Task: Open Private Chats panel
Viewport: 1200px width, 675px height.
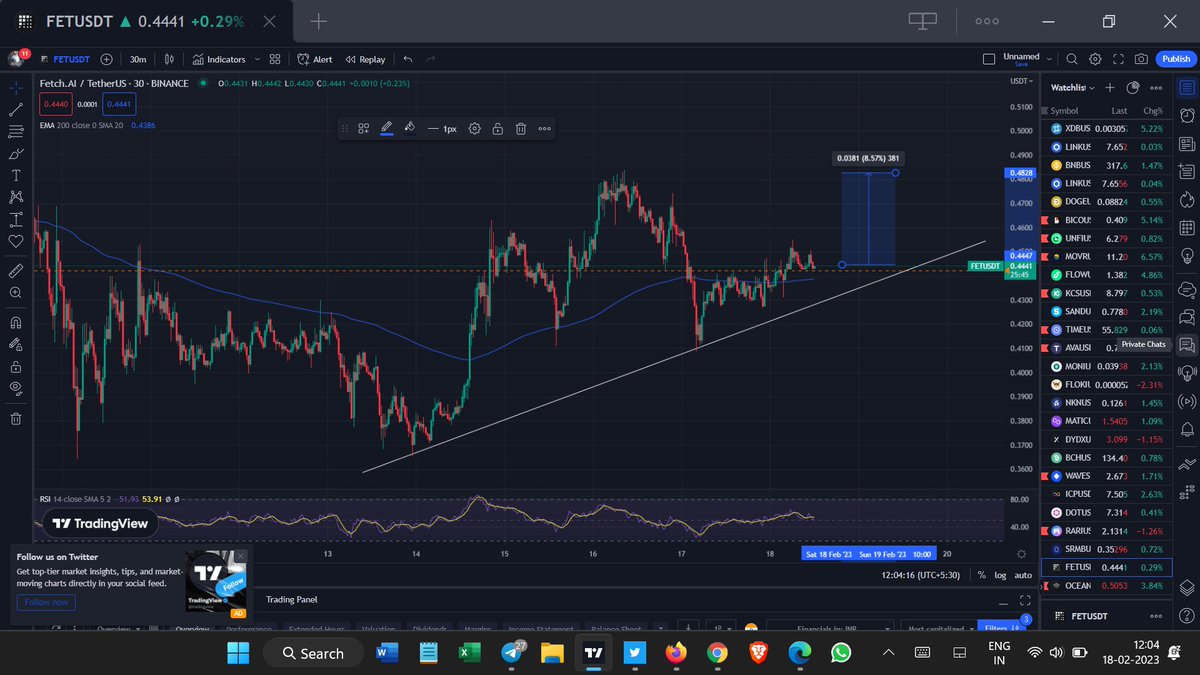Action: click(x=1187, y=345)
